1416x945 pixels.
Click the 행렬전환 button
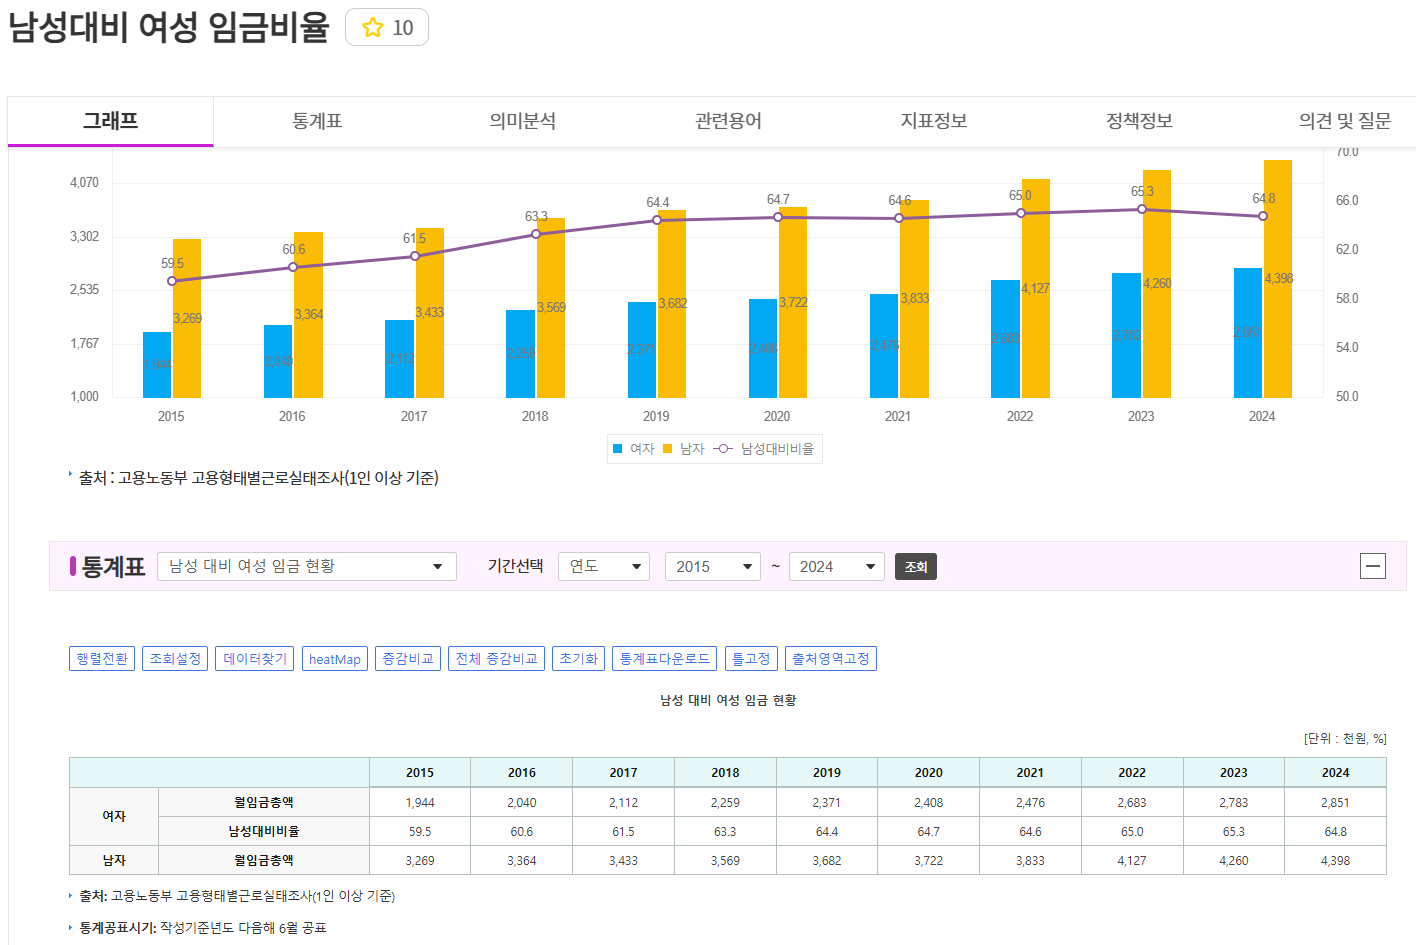(102, 659)
